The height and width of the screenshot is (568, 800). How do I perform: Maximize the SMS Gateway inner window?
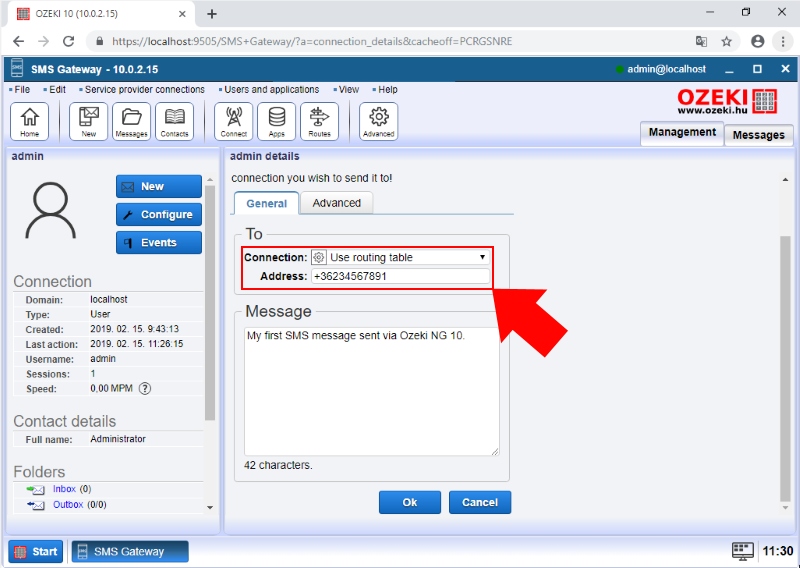[758, 69]
